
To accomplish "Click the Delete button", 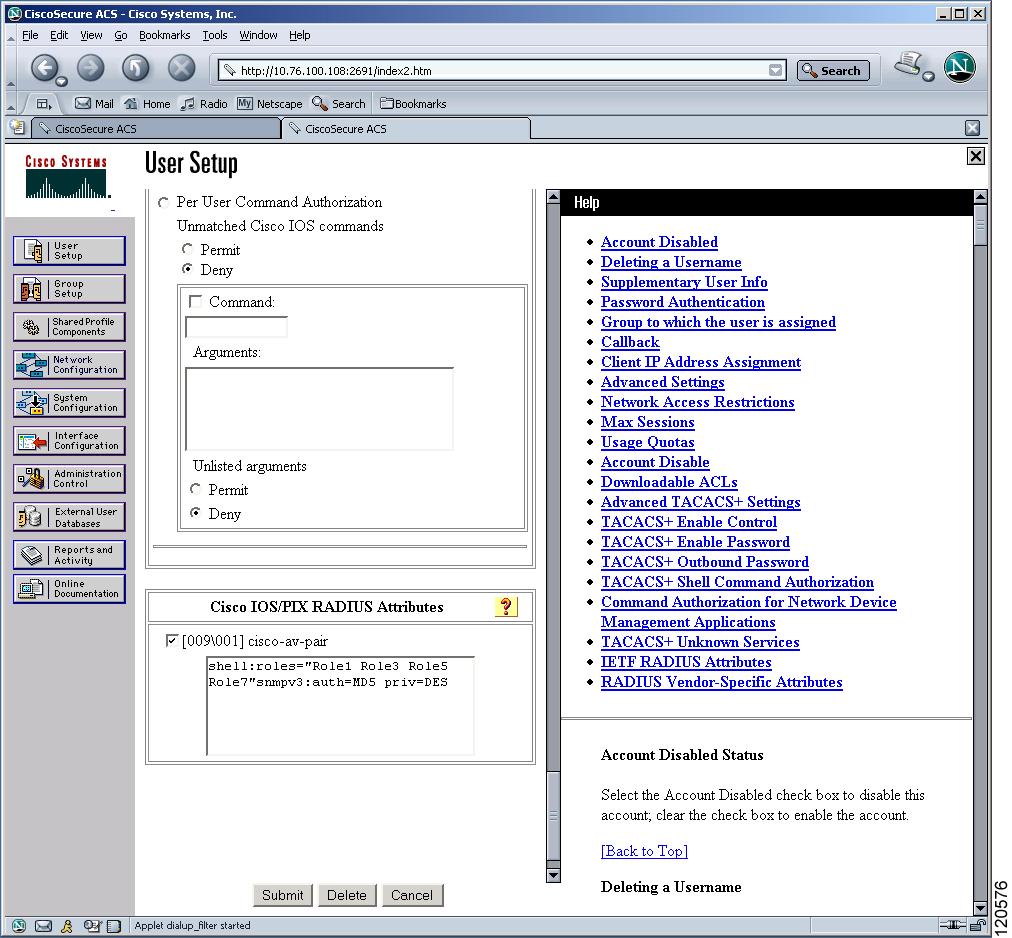I will click(x=347, y=895).
